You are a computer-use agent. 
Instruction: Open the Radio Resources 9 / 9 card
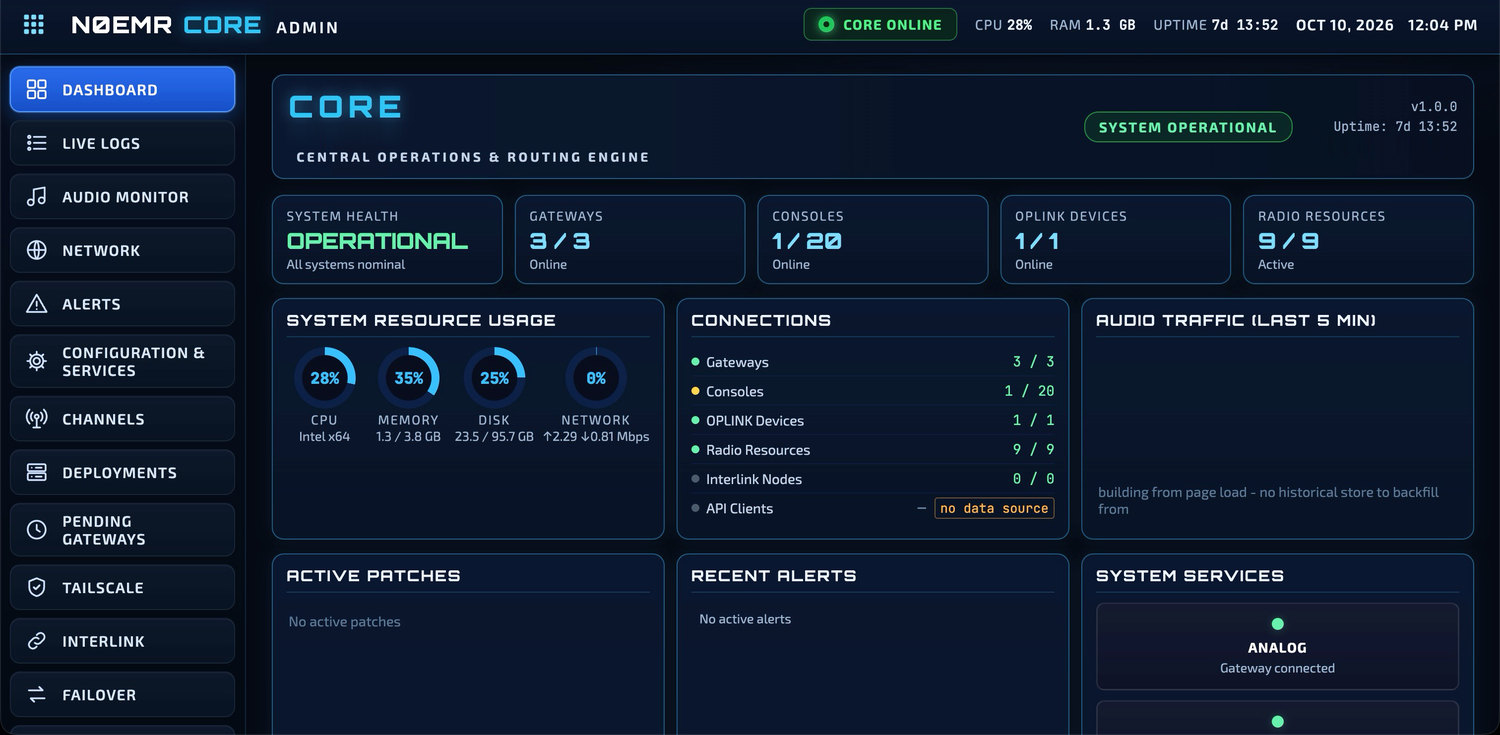1358,240
